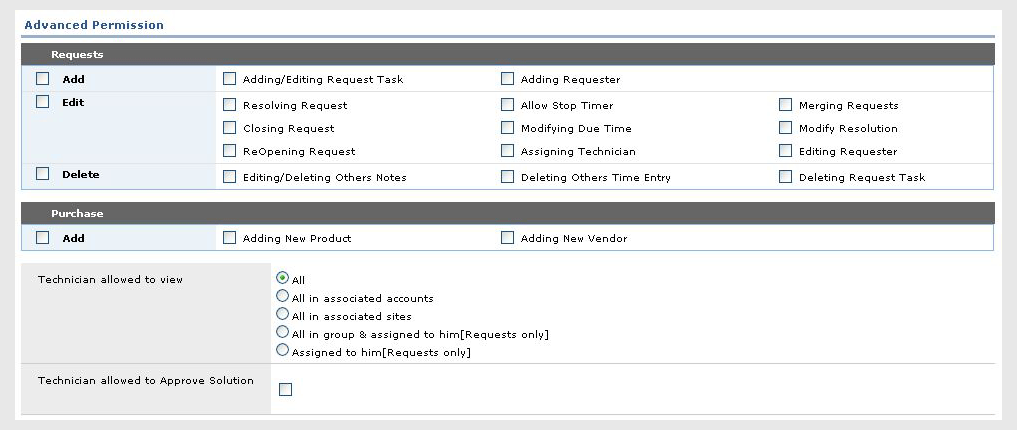Tick the Closing Request checkbox
The image size is (1017, 430).
230,128
